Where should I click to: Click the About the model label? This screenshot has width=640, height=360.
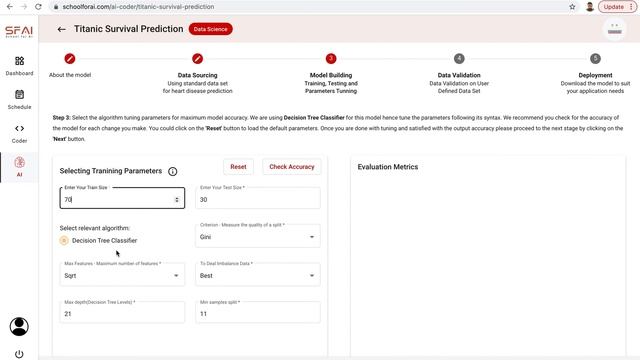click(70, 75)
